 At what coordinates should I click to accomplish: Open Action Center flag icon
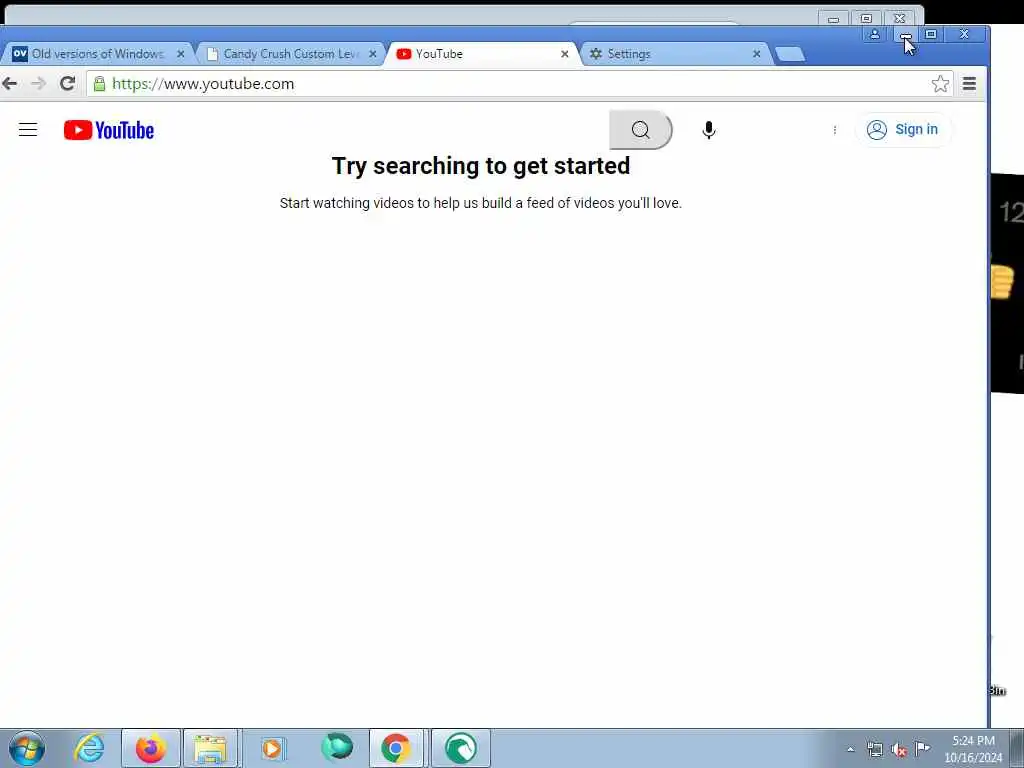[923, 748]
